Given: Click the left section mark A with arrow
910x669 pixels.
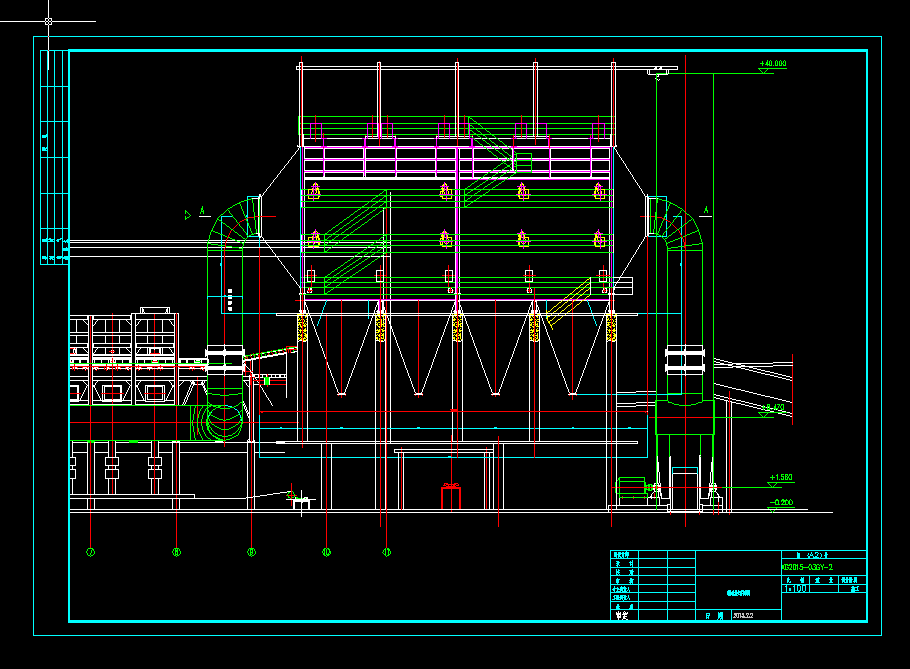Looking at the screenshot, I should (x=197, y=213).
